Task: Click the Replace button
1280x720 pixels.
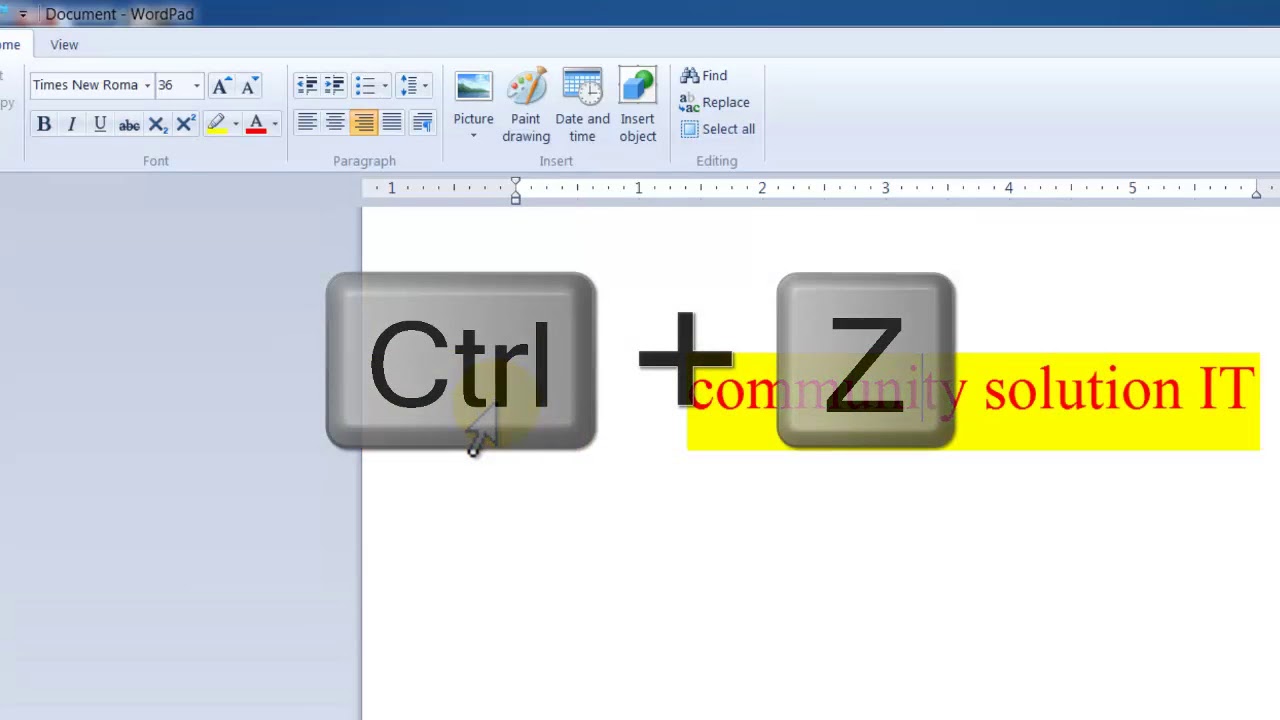Action: (x=715, y=102)
